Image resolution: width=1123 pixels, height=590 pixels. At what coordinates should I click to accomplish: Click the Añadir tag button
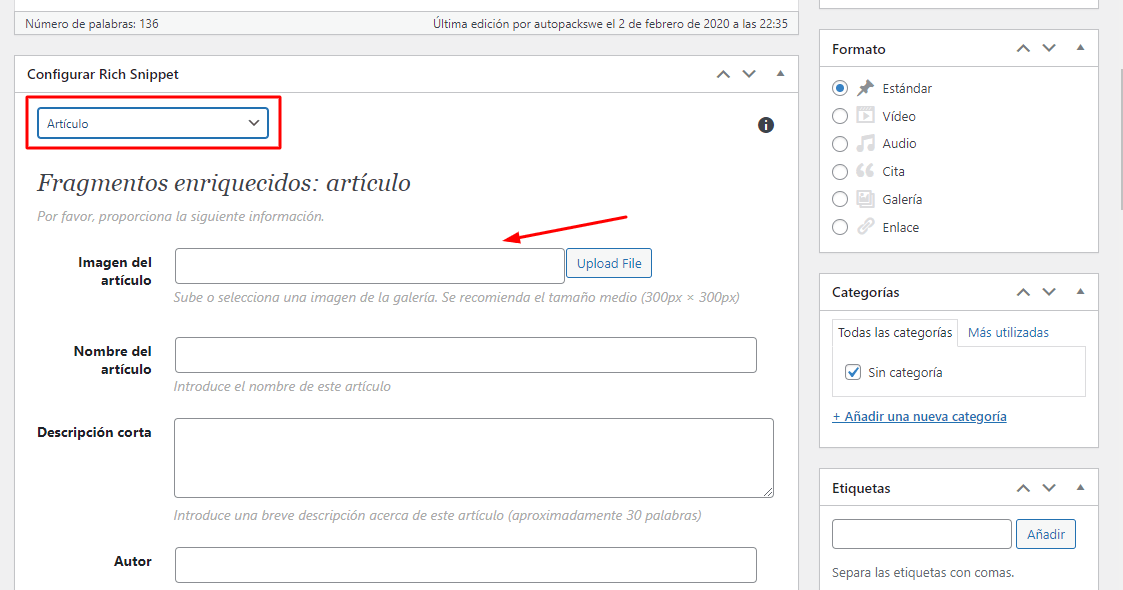coord(1046,534)
